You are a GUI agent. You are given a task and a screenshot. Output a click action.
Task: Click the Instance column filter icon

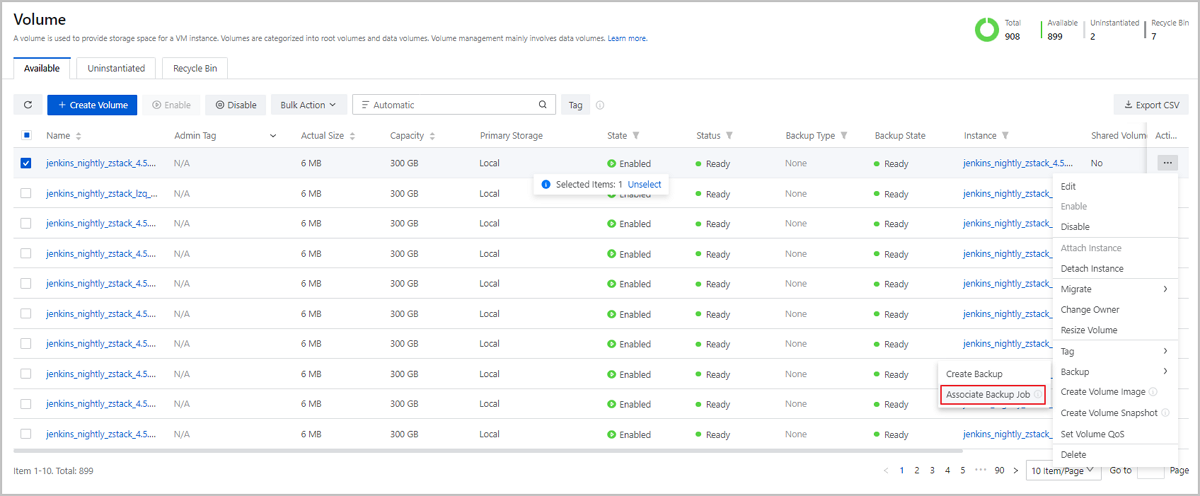point(1005,136)
